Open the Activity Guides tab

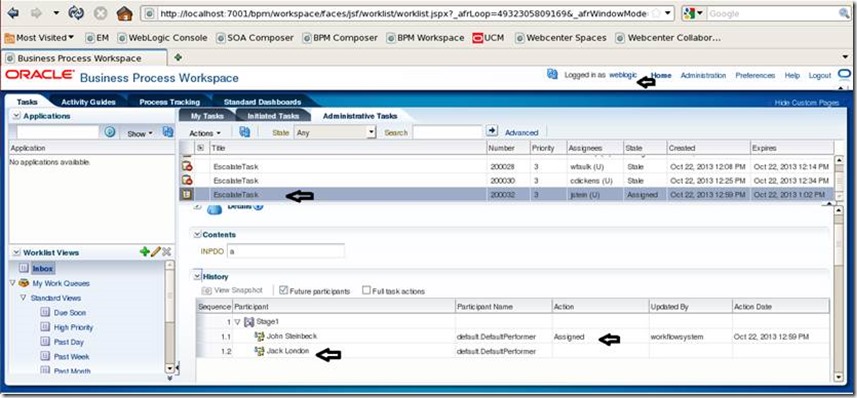[x=89, y=102]
